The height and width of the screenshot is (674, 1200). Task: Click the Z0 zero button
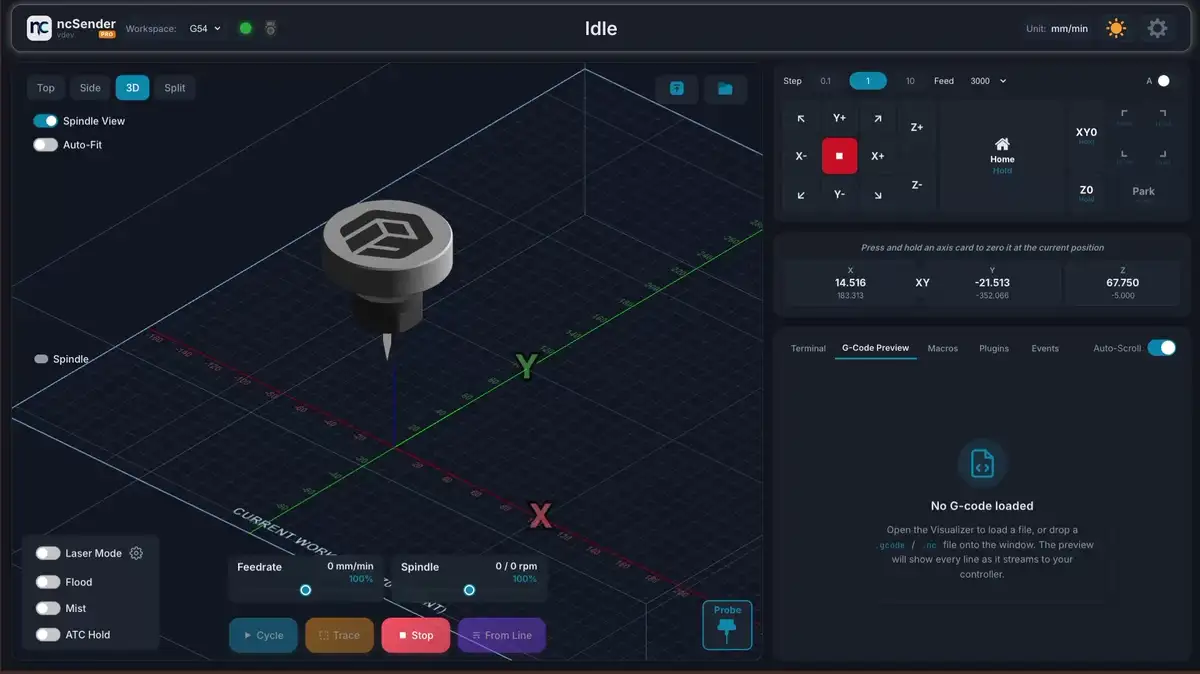1086,193
